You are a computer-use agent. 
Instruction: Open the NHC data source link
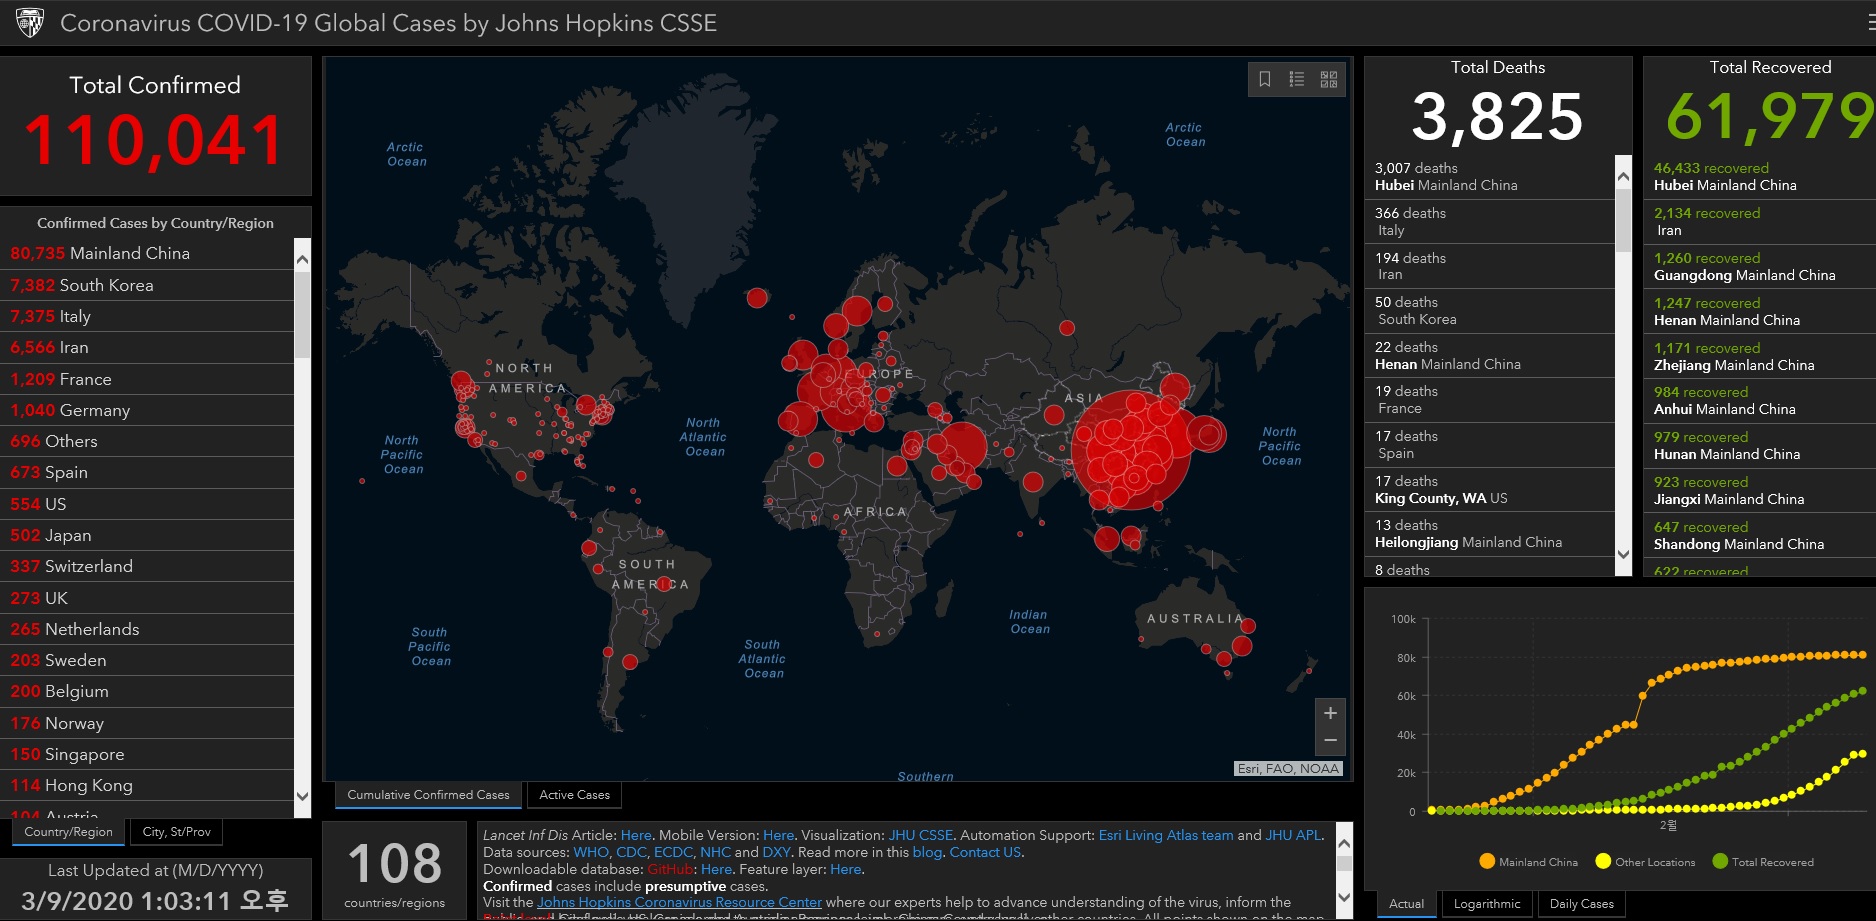pyautogui.click(x=715, y=852)
